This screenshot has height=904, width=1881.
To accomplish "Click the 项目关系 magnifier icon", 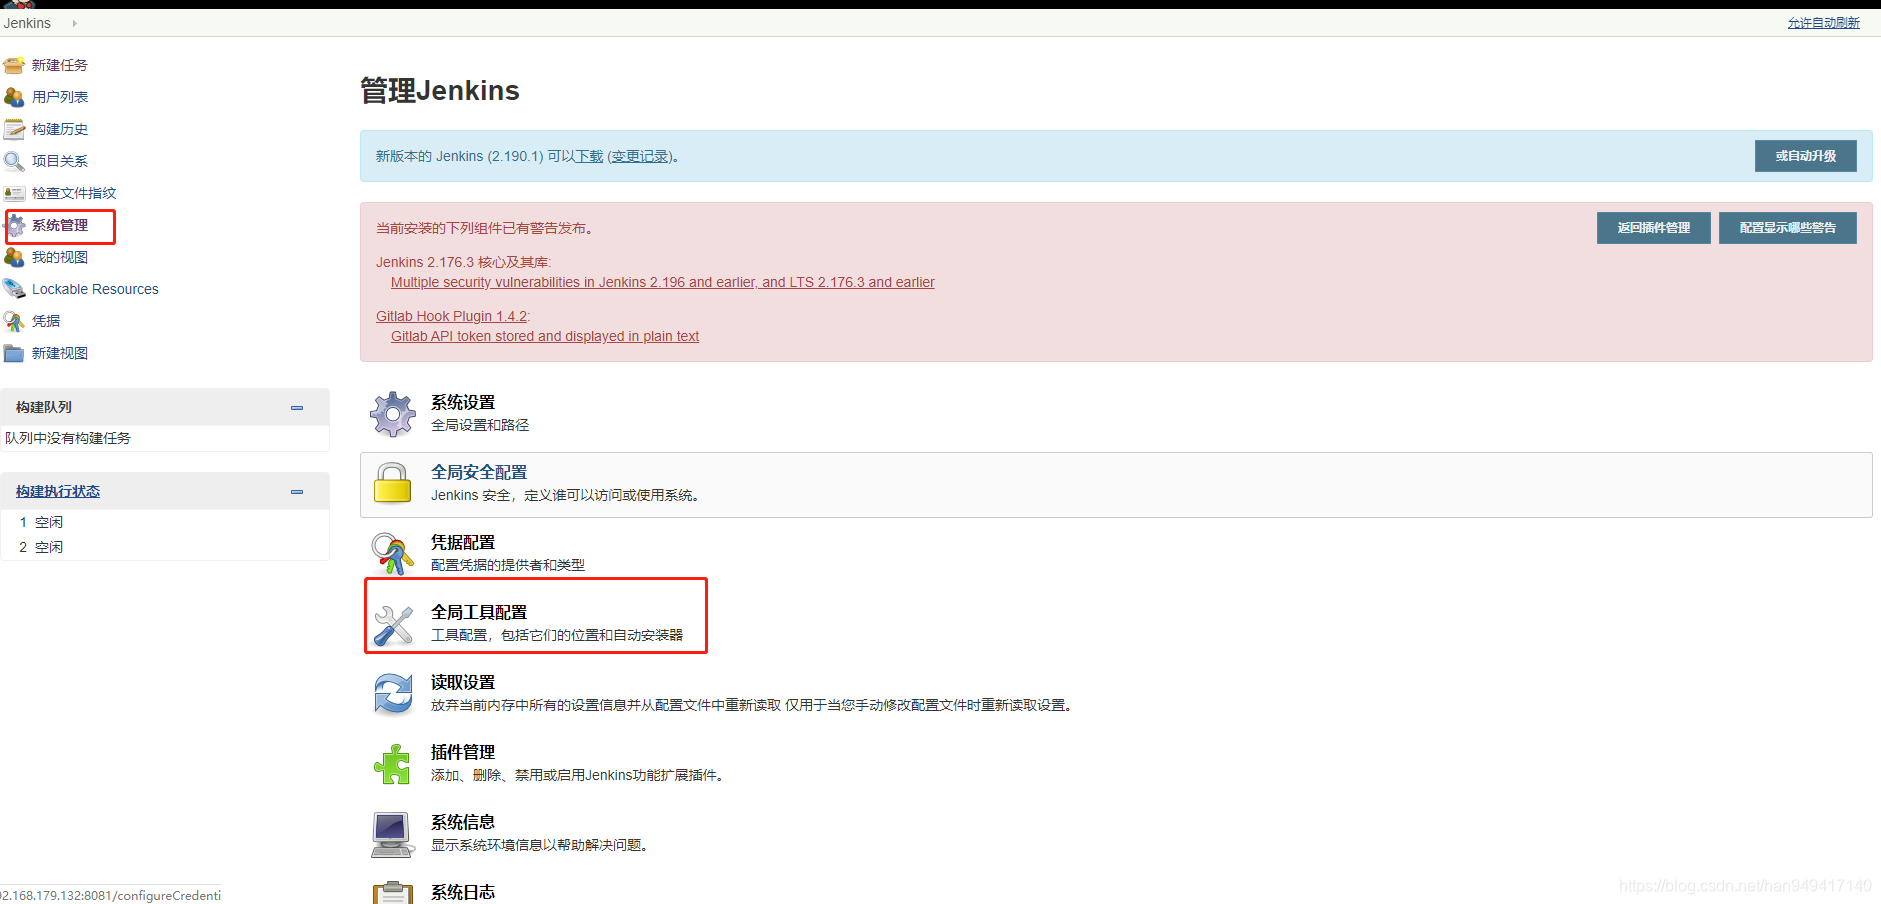I will pos(14,162).
